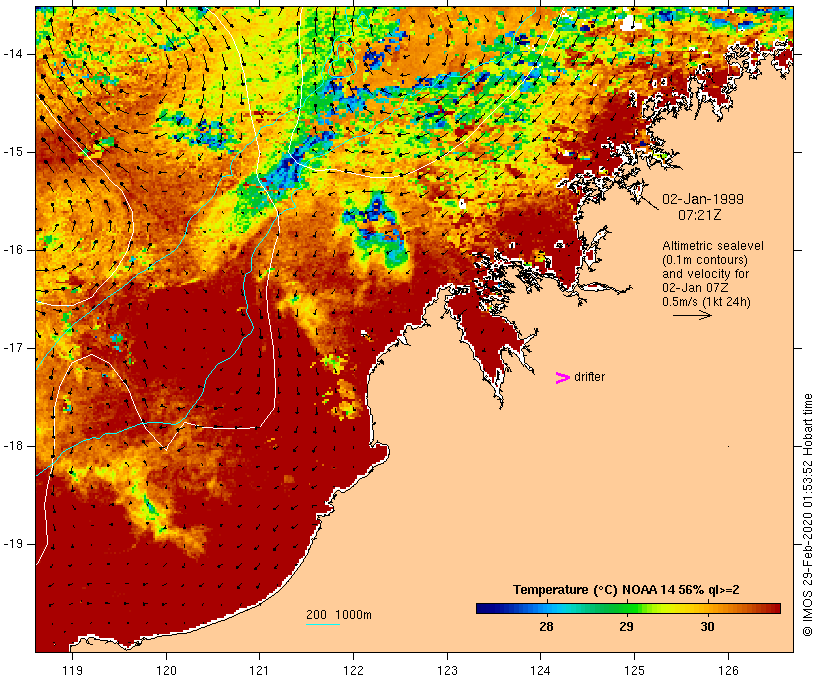820x680 pixels.
Task: Click longitude axis label '119'
Action: pyautogui.click(x=72, y=670)
